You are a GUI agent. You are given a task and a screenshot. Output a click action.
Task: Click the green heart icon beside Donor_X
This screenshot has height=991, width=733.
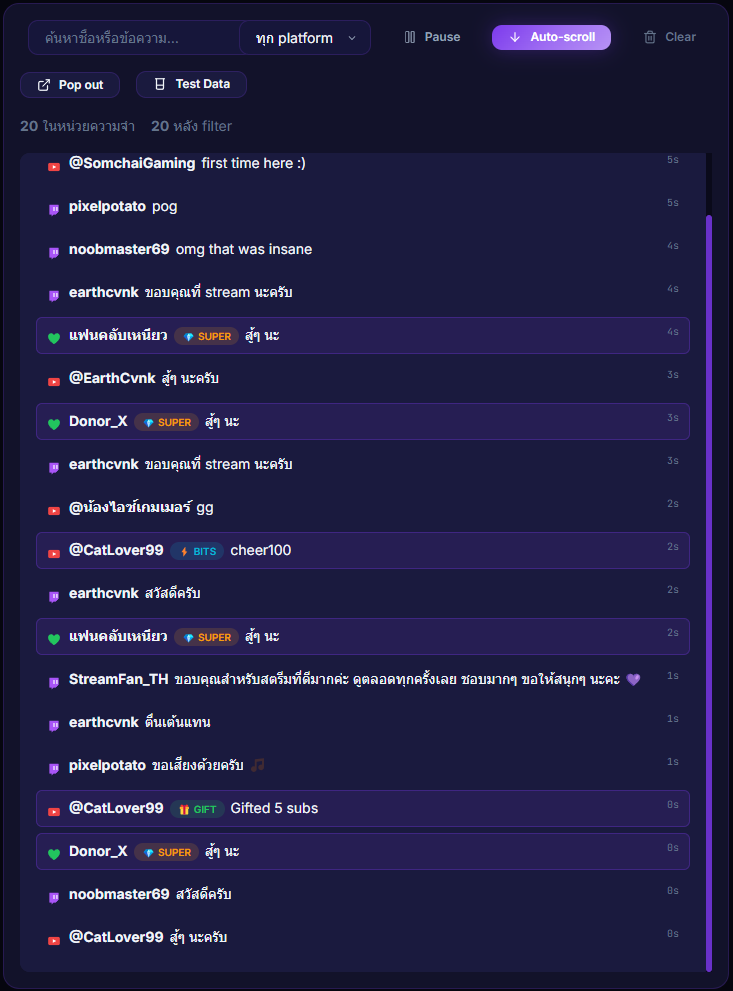[53, 421]
